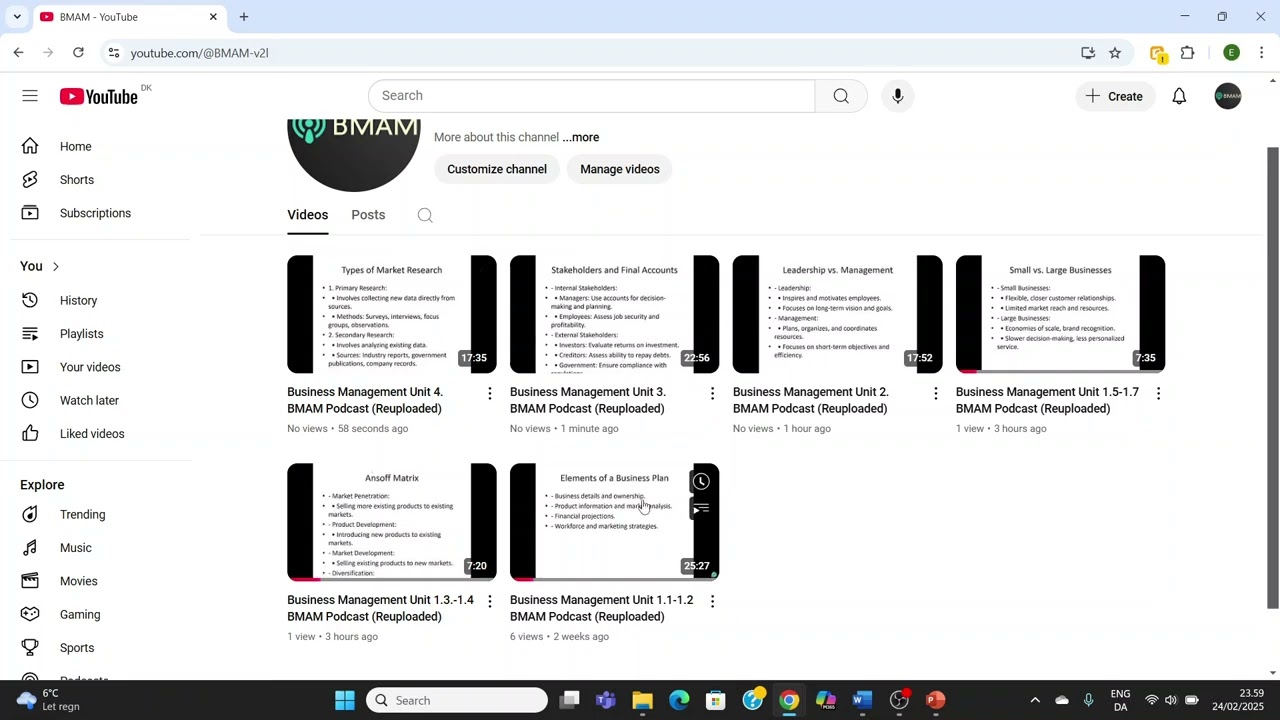Viewport: 1280px width, 720px height.
Task: Select the Videos tab
Action: [307, 215]
